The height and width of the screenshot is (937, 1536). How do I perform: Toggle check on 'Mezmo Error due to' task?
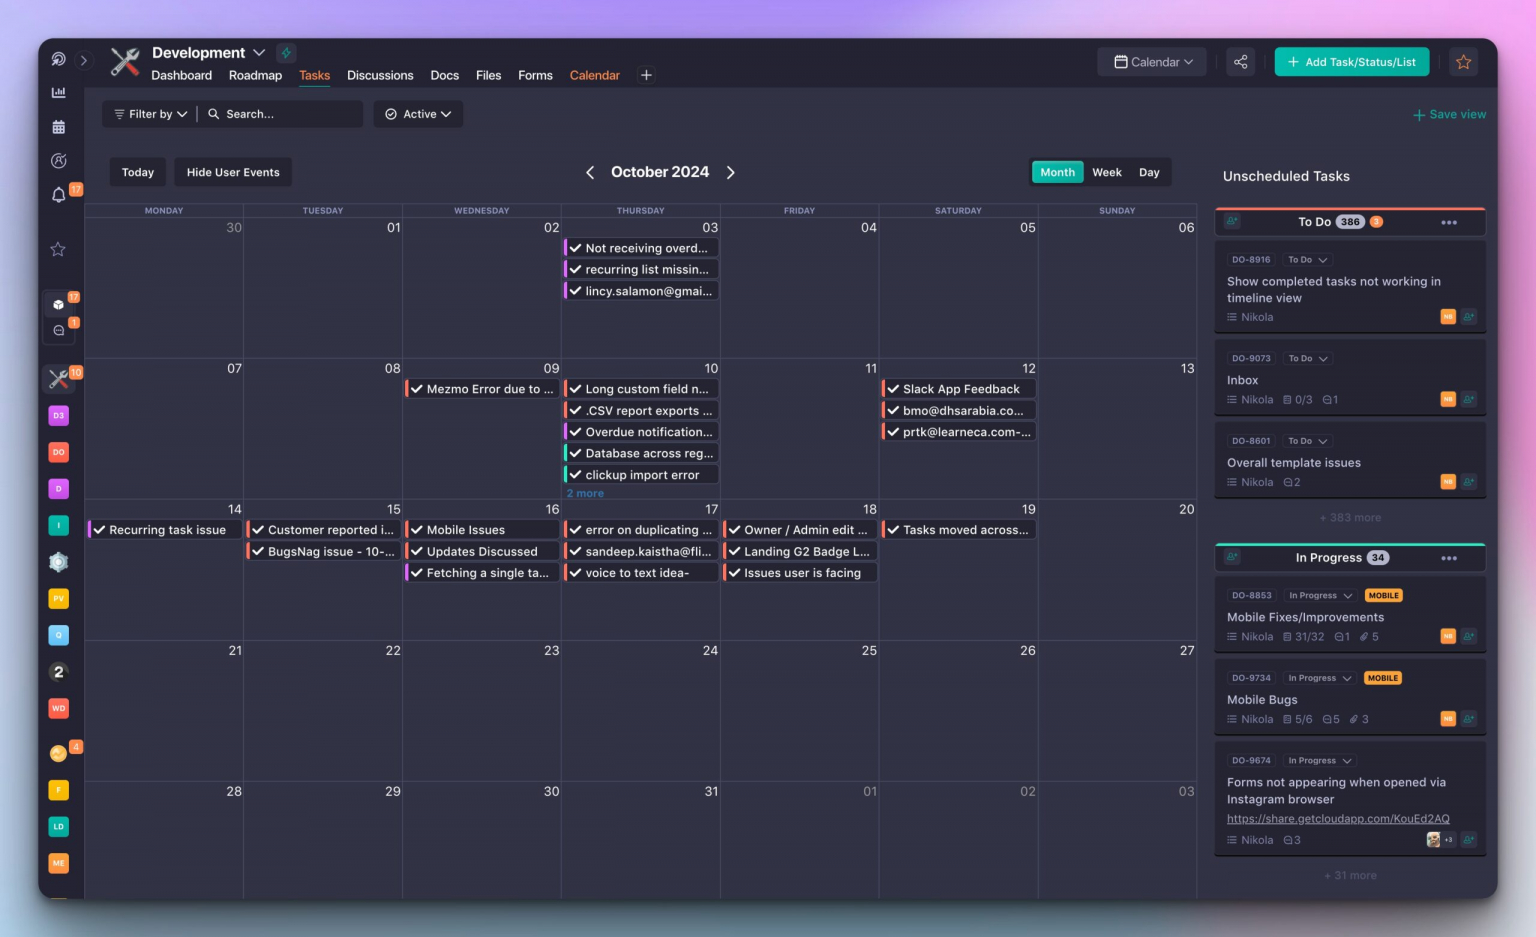[417, 389]
